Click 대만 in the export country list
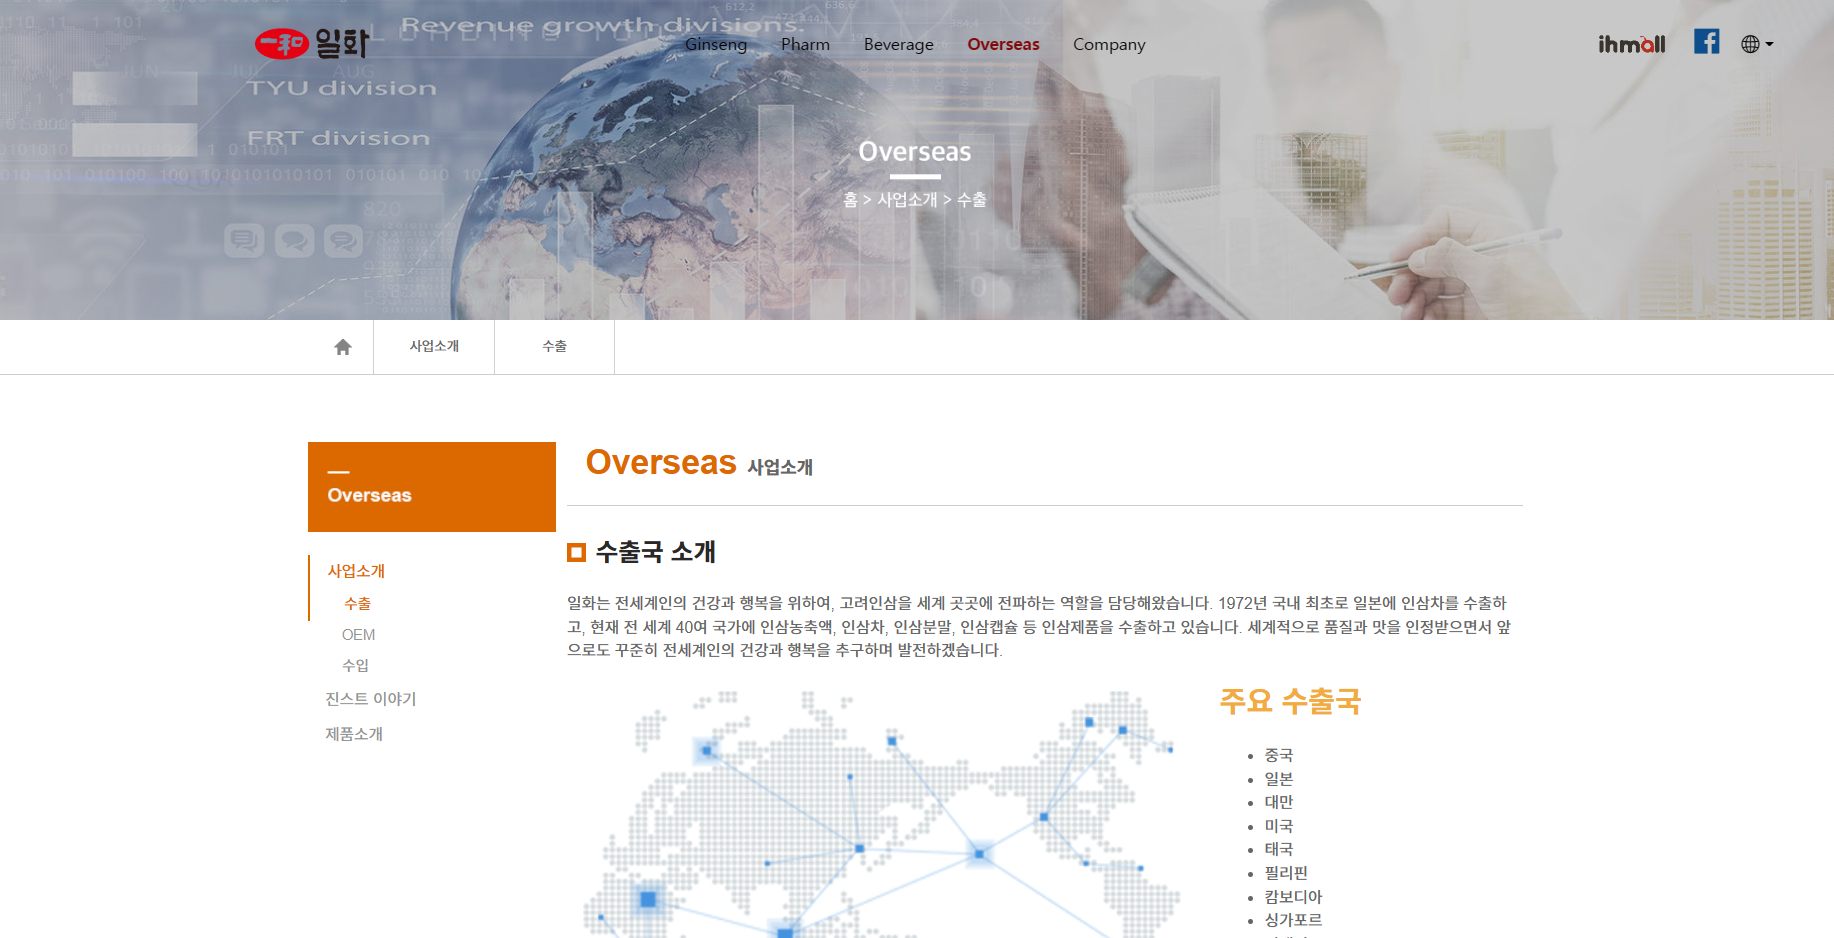This screenshot has width=1834, height=938. tap(1278, 802)
